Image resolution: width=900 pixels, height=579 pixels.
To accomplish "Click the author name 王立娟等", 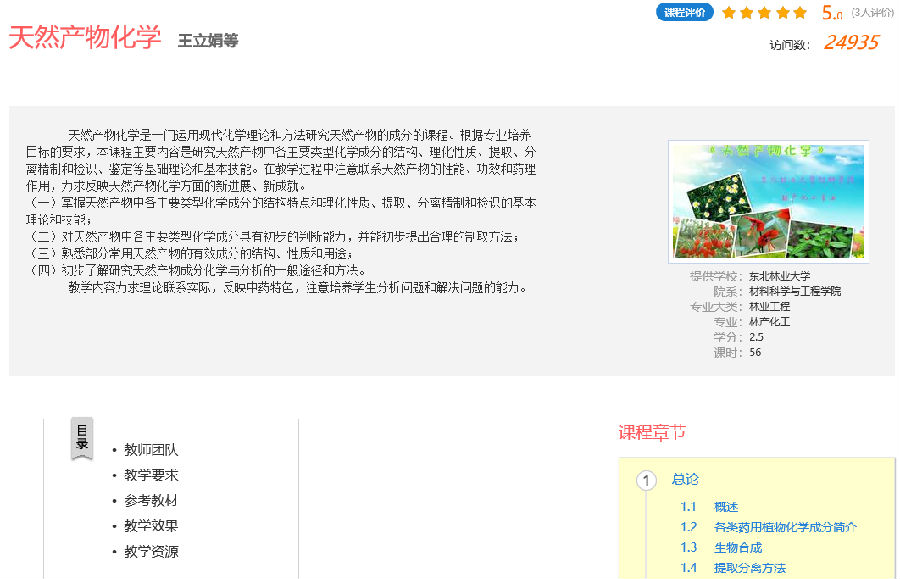I will coord(208,41).
